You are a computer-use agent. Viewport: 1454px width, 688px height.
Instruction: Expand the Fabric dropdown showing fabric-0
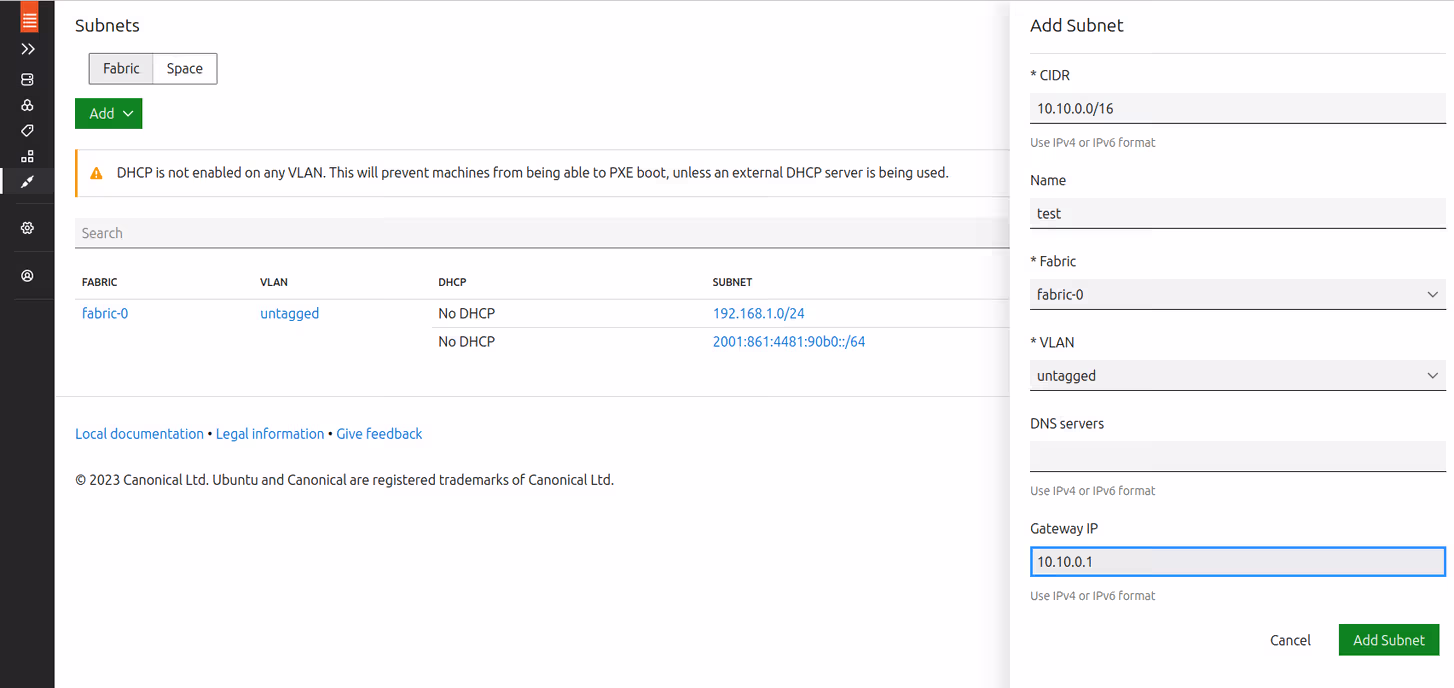click(x=1237, y=295)
